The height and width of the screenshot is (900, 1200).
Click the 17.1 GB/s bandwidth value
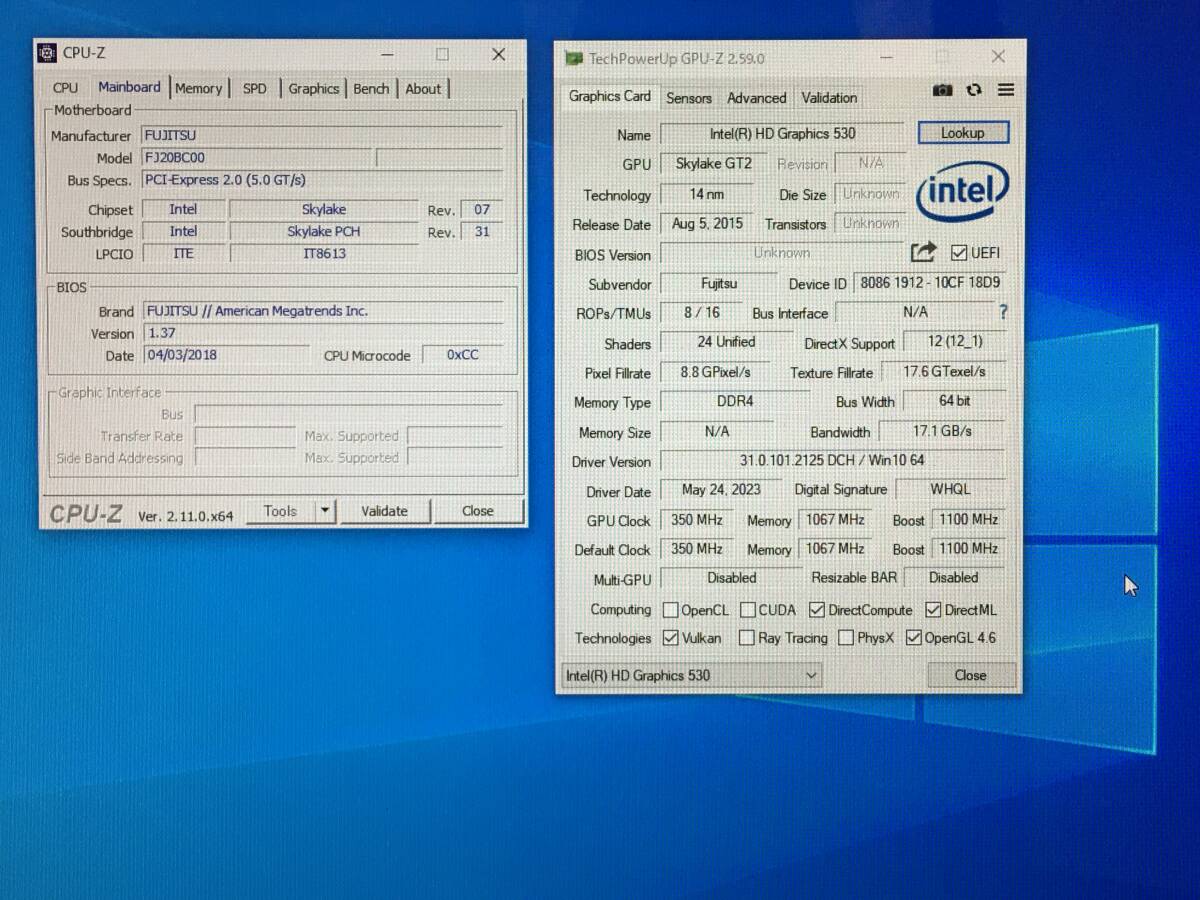(x=942, y=432)
